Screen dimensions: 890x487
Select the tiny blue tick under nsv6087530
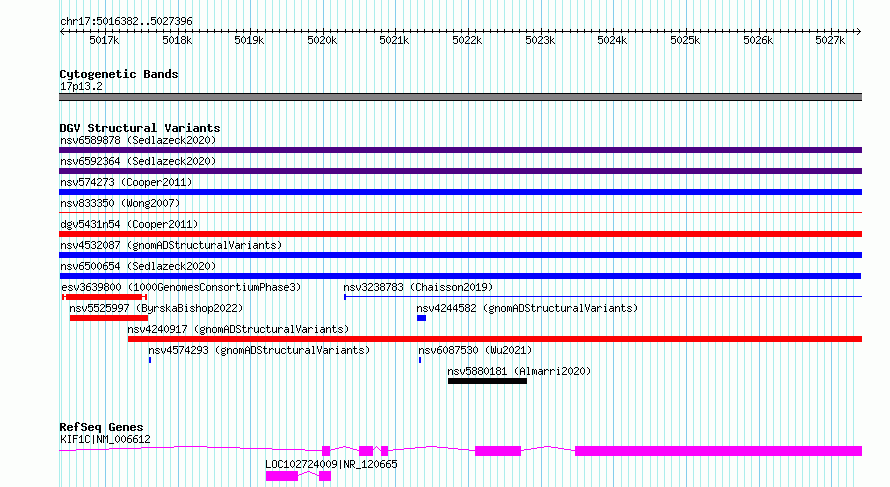pyautogui.click(x=420, y=360)
